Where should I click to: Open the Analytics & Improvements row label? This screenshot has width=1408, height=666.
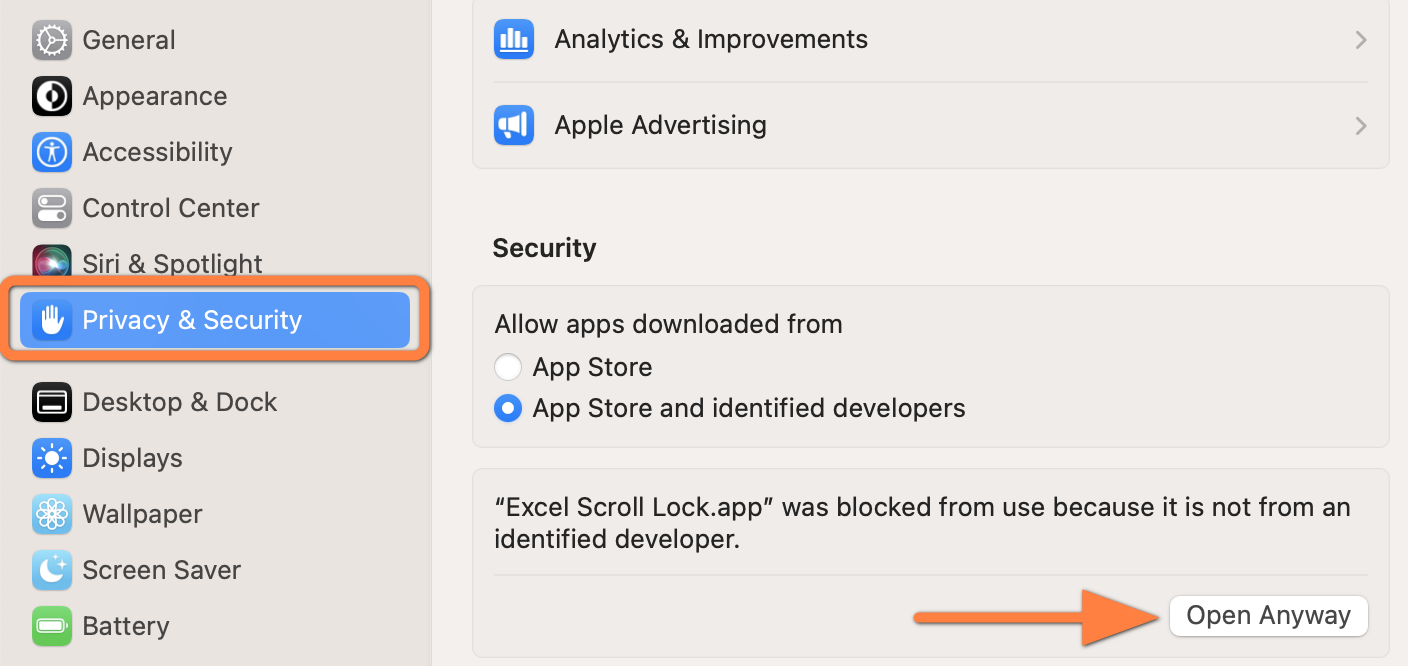(x=711, y=40)
